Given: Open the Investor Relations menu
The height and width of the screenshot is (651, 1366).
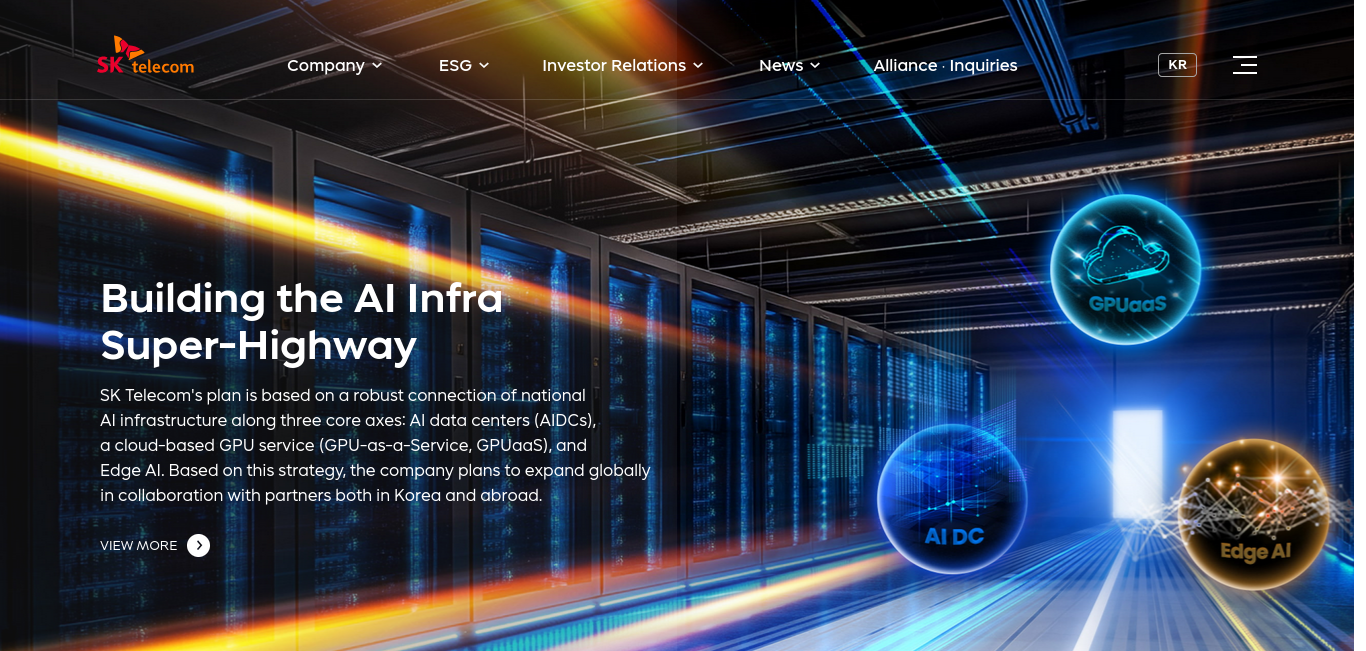Looking at the screenshot, I should click(623, 65).
